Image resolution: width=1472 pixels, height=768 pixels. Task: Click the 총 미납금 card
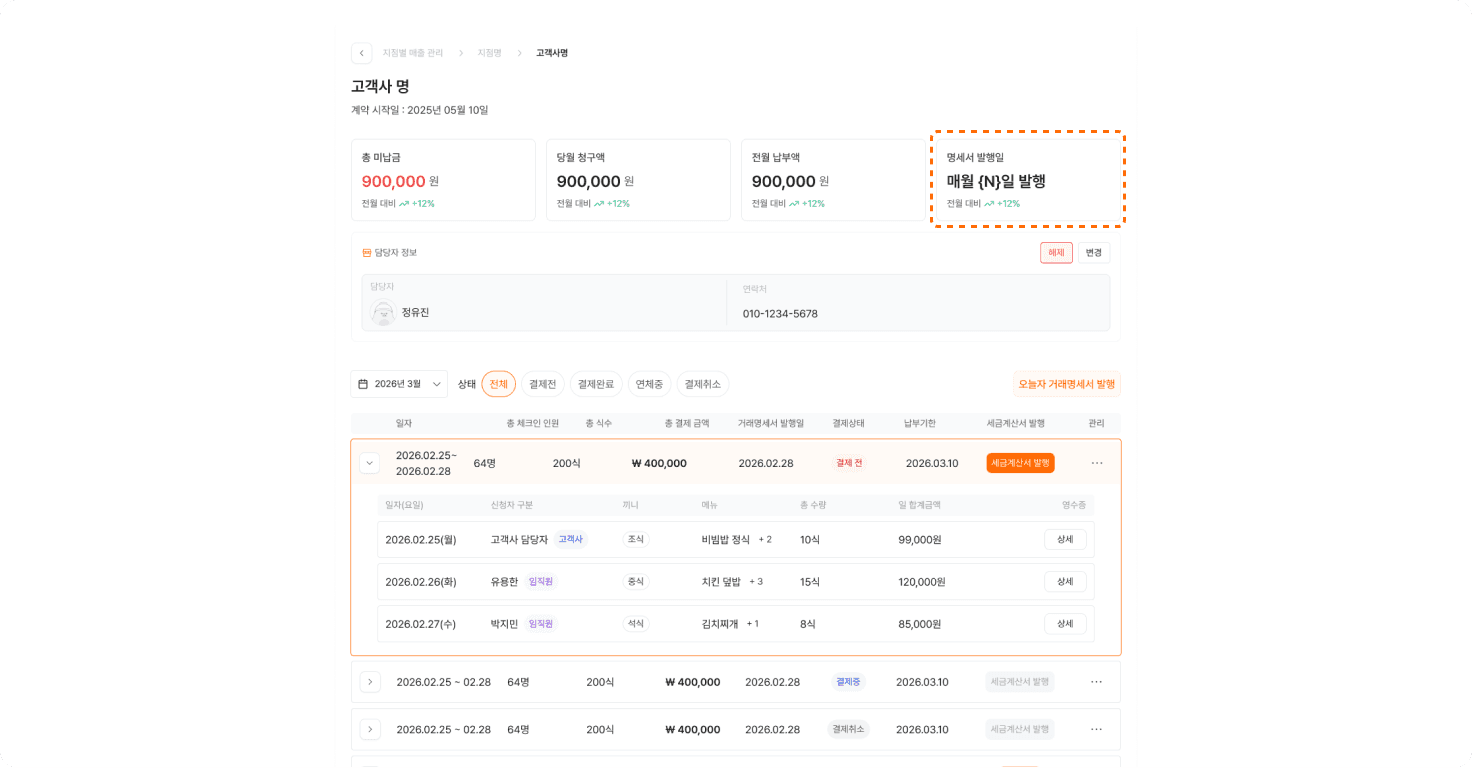[x=443, y=180]
